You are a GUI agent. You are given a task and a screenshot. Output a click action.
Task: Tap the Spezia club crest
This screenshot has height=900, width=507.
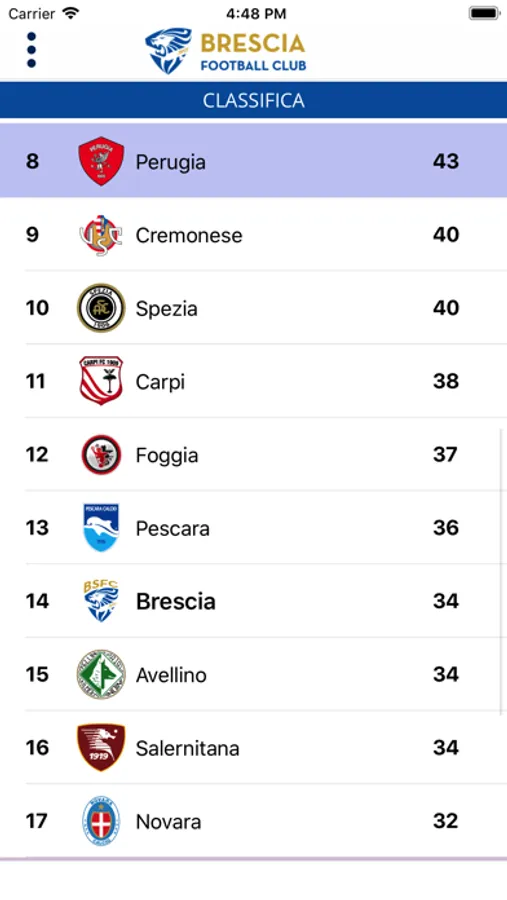click(101, 308)
